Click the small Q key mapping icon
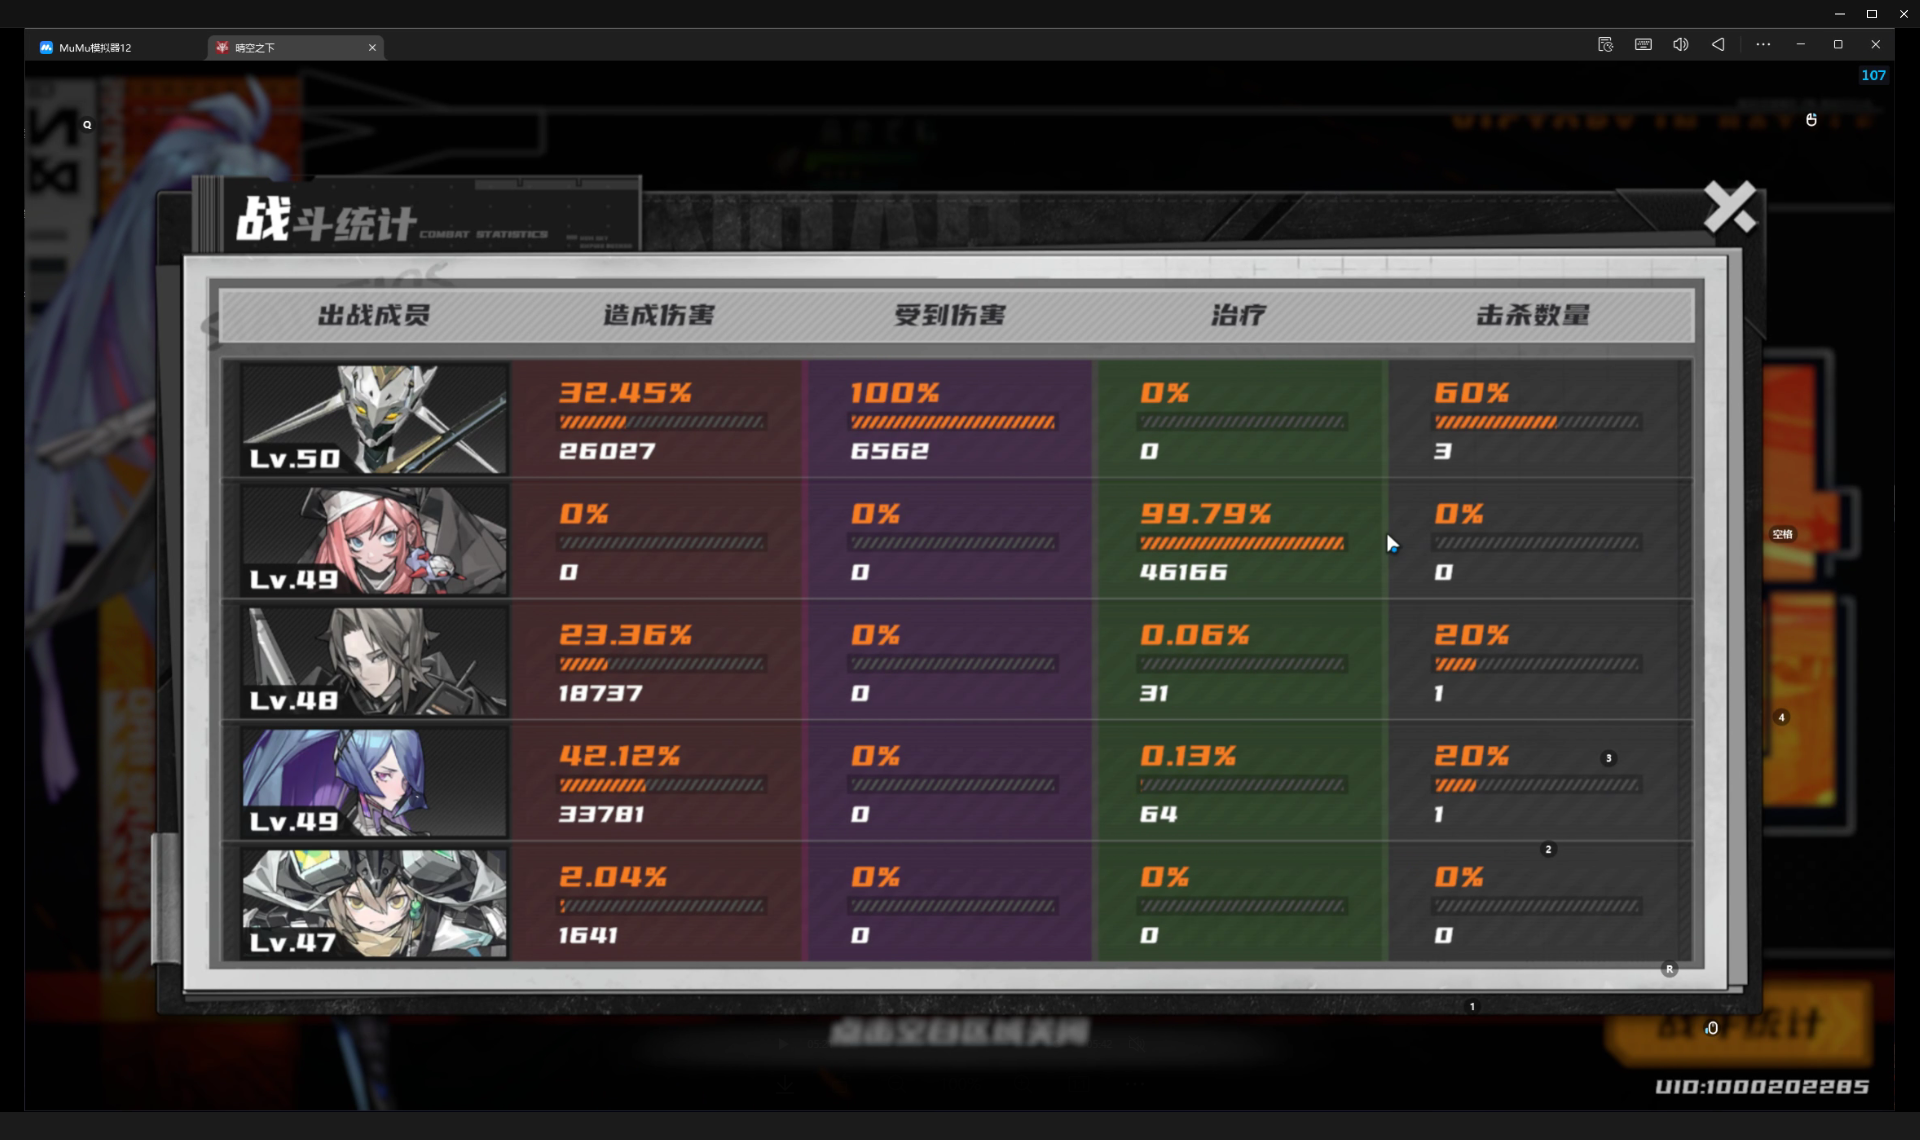This screenshot has width=1920, height=1140. click(x=87, y=125)
